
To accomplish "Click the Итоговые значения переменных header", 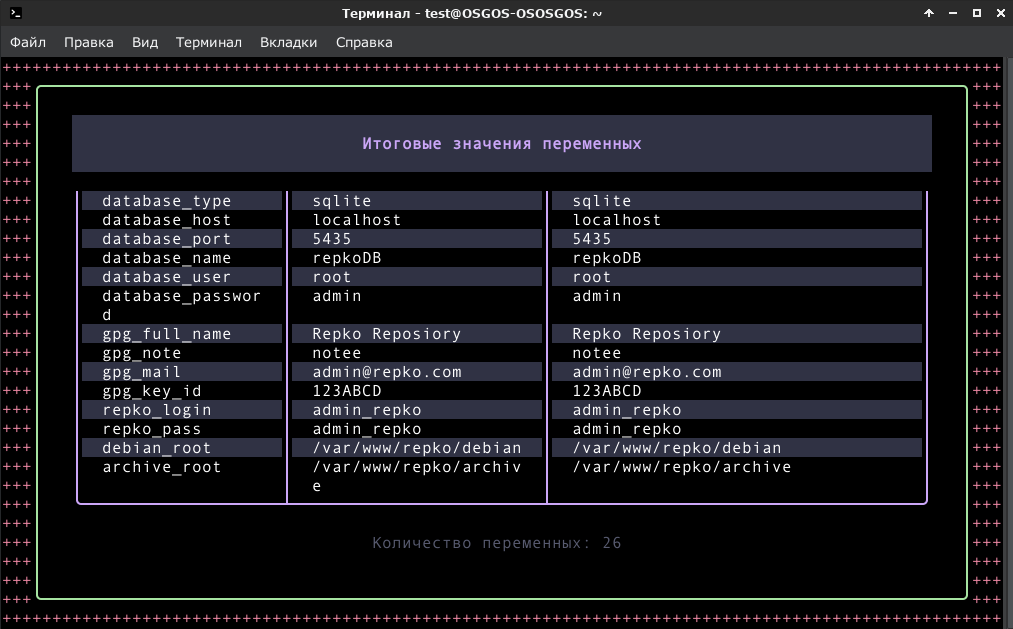I will [501, 143].
